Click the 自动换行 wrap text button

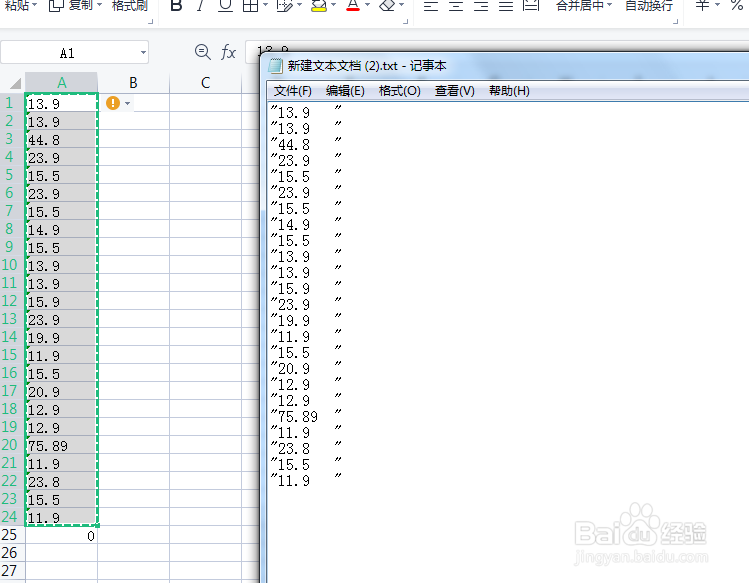click(649, 6)
